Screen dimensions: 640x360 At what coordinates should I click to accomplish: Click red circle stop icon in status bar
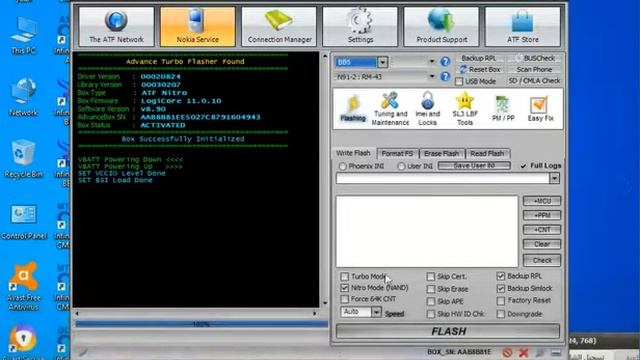tap(507, 353)
